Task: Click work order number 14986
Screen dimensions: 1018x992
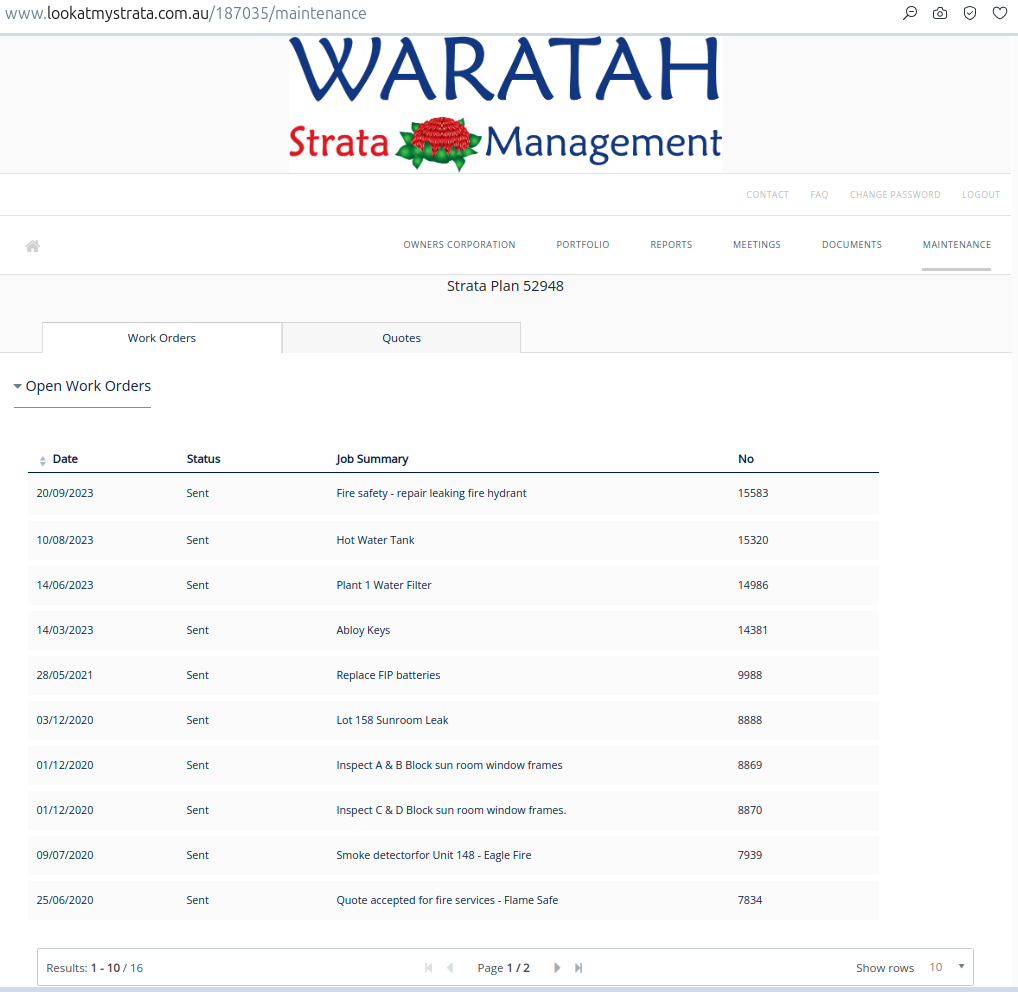Action: [x=752, y=585]
